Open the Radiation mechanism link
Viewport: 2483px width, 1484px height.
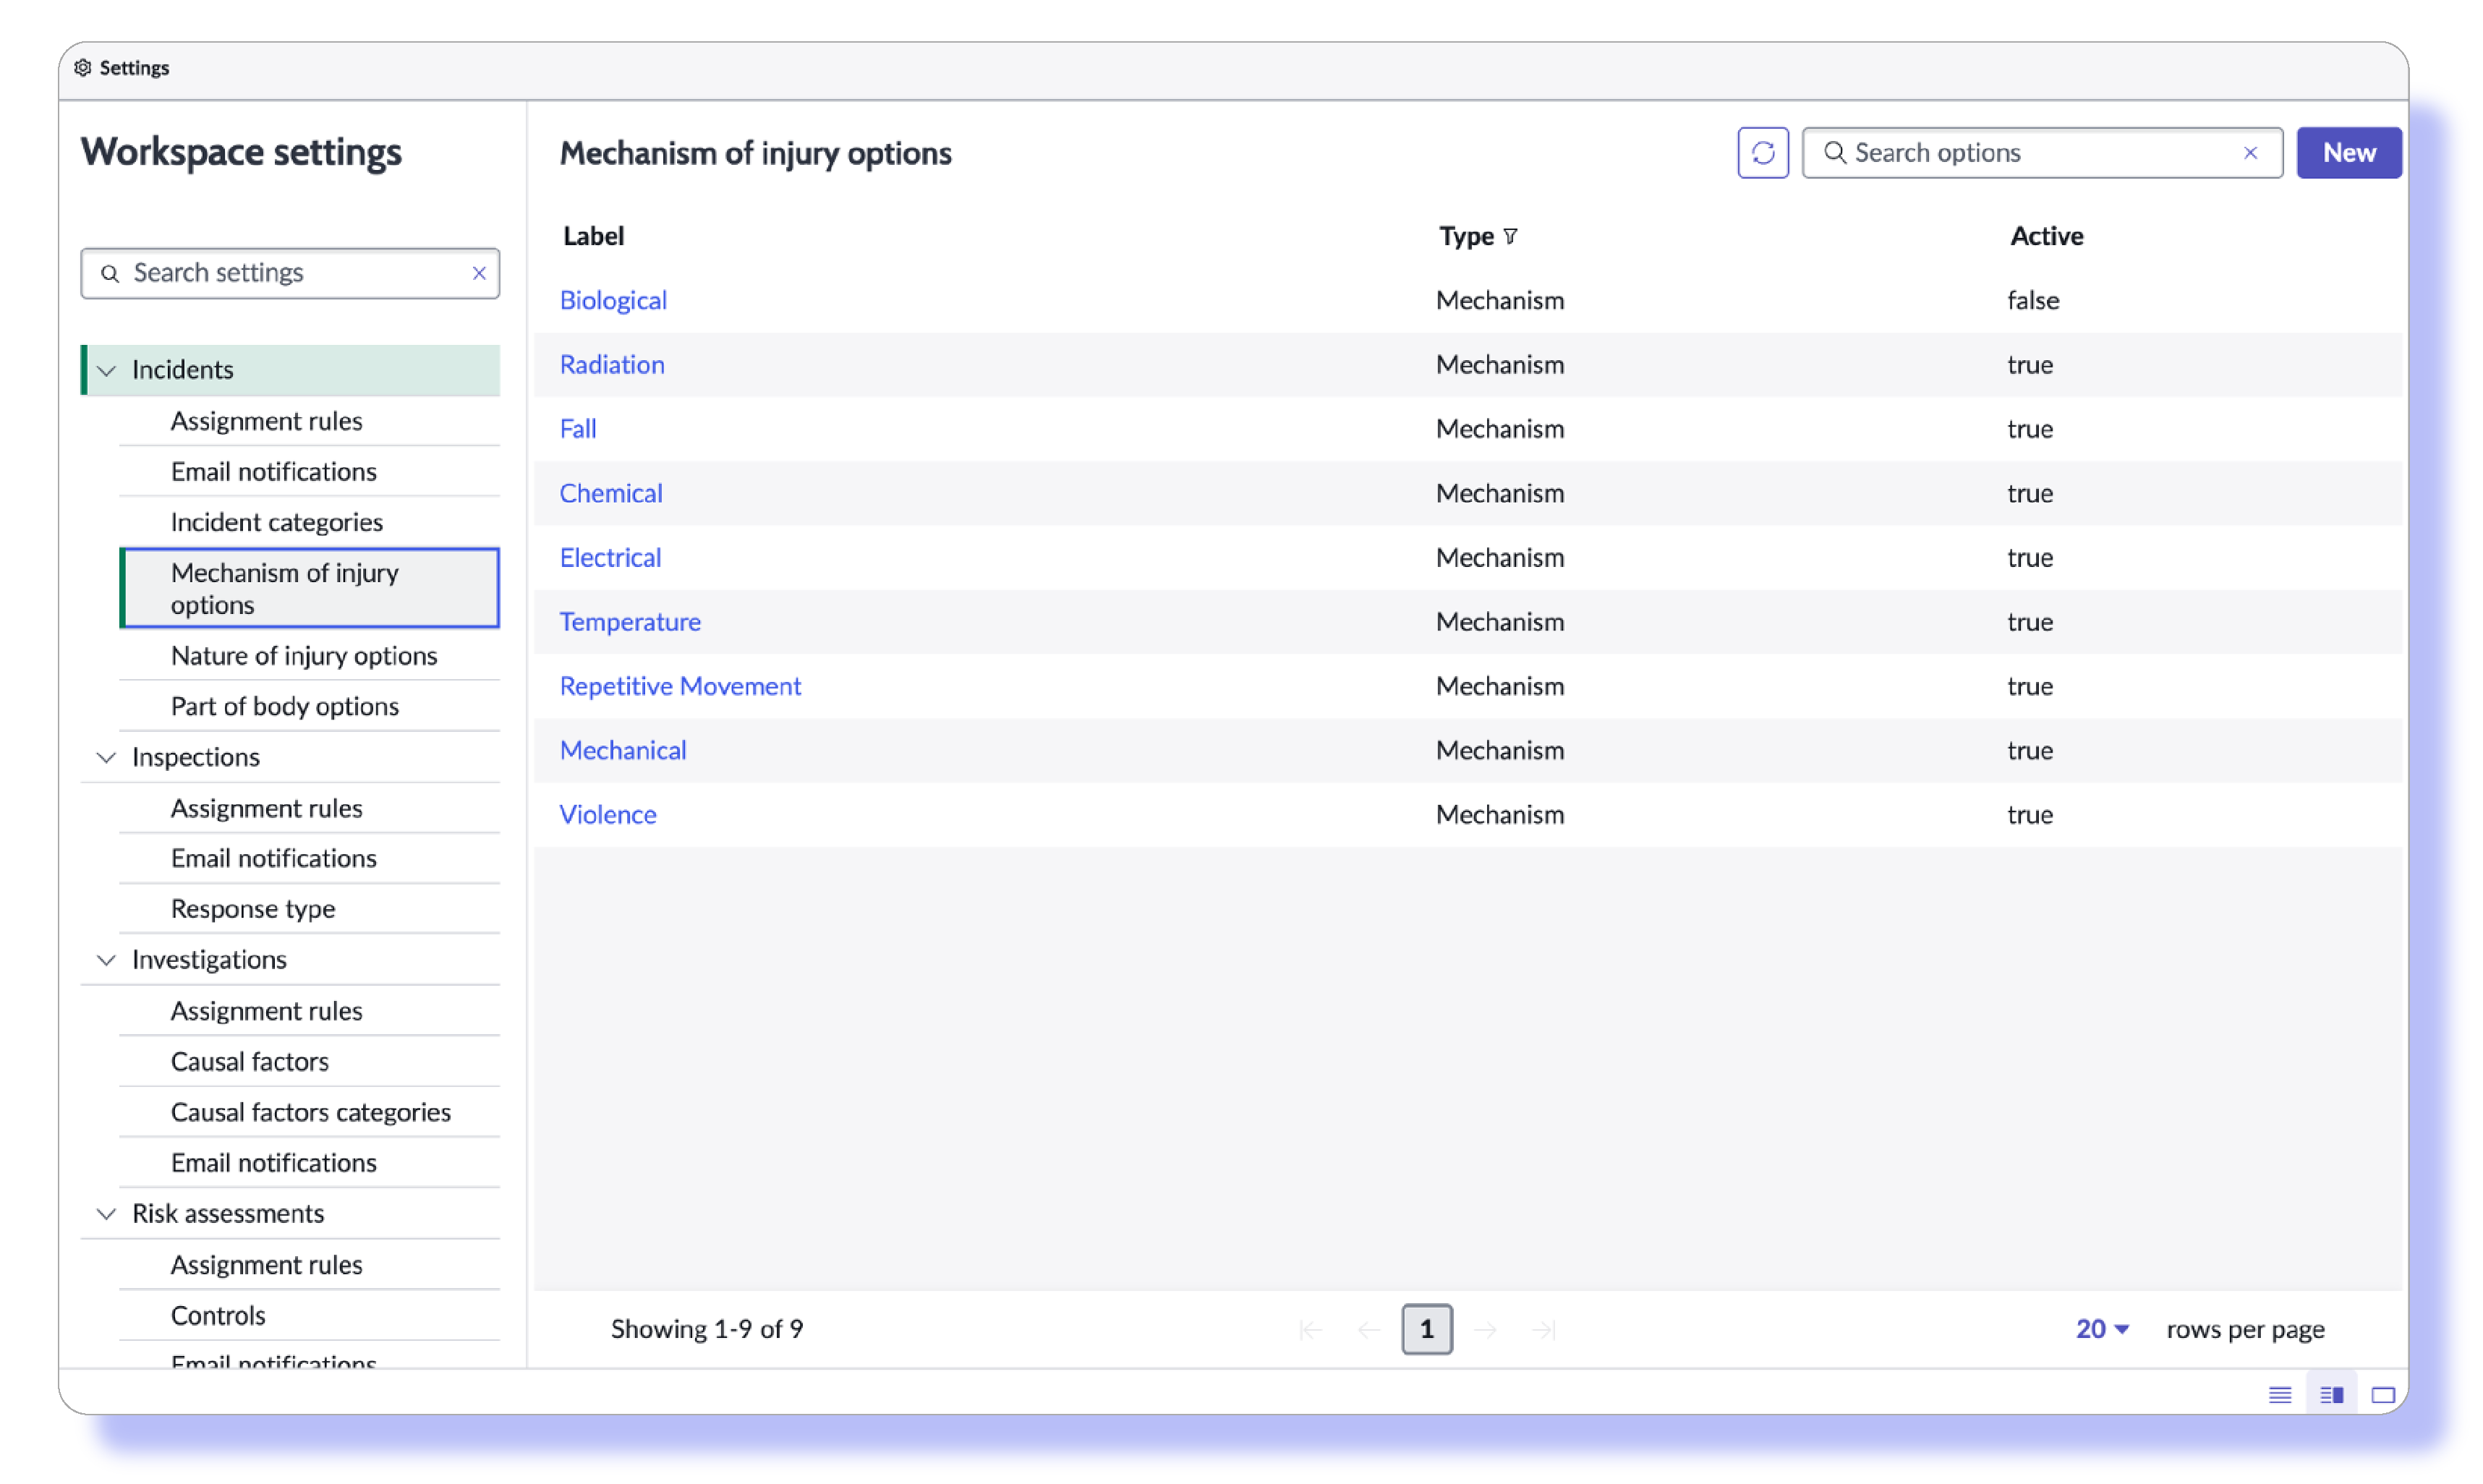612,364
